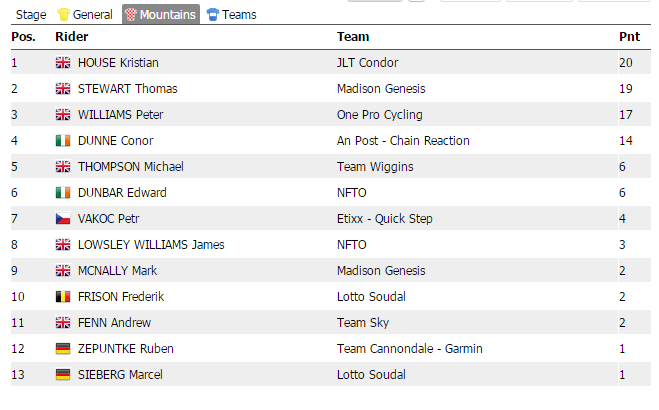659x410 pixels.
Task: Select the Mountains classification tab
Action: (167, 15)
